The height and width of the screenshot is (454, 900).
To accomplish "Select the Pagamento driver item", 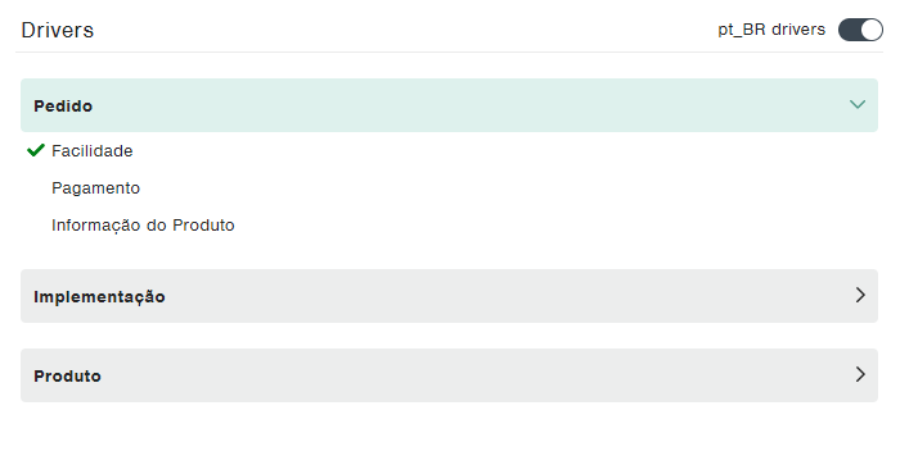I will pyautogui.click(x=96, y=188).
